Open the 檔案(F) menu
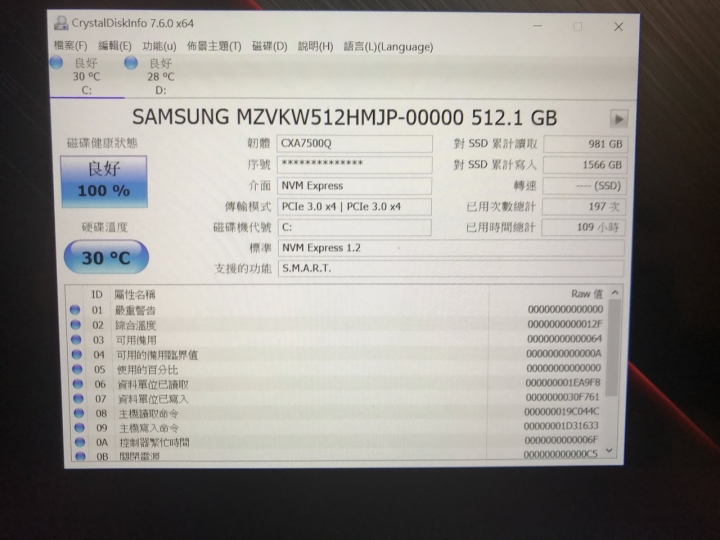720x540 pixels. (x=70, y=45)
